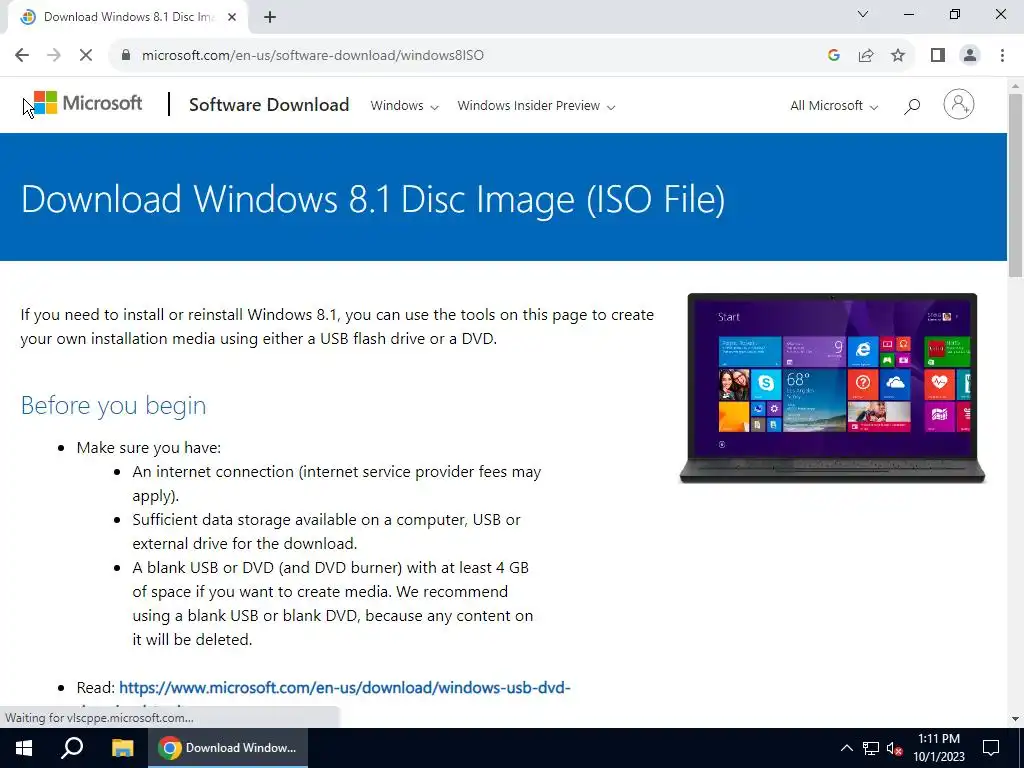Screen dimensions: 1024x768
Task: Open taskbar search magnifier
Action: coord(72,748)
